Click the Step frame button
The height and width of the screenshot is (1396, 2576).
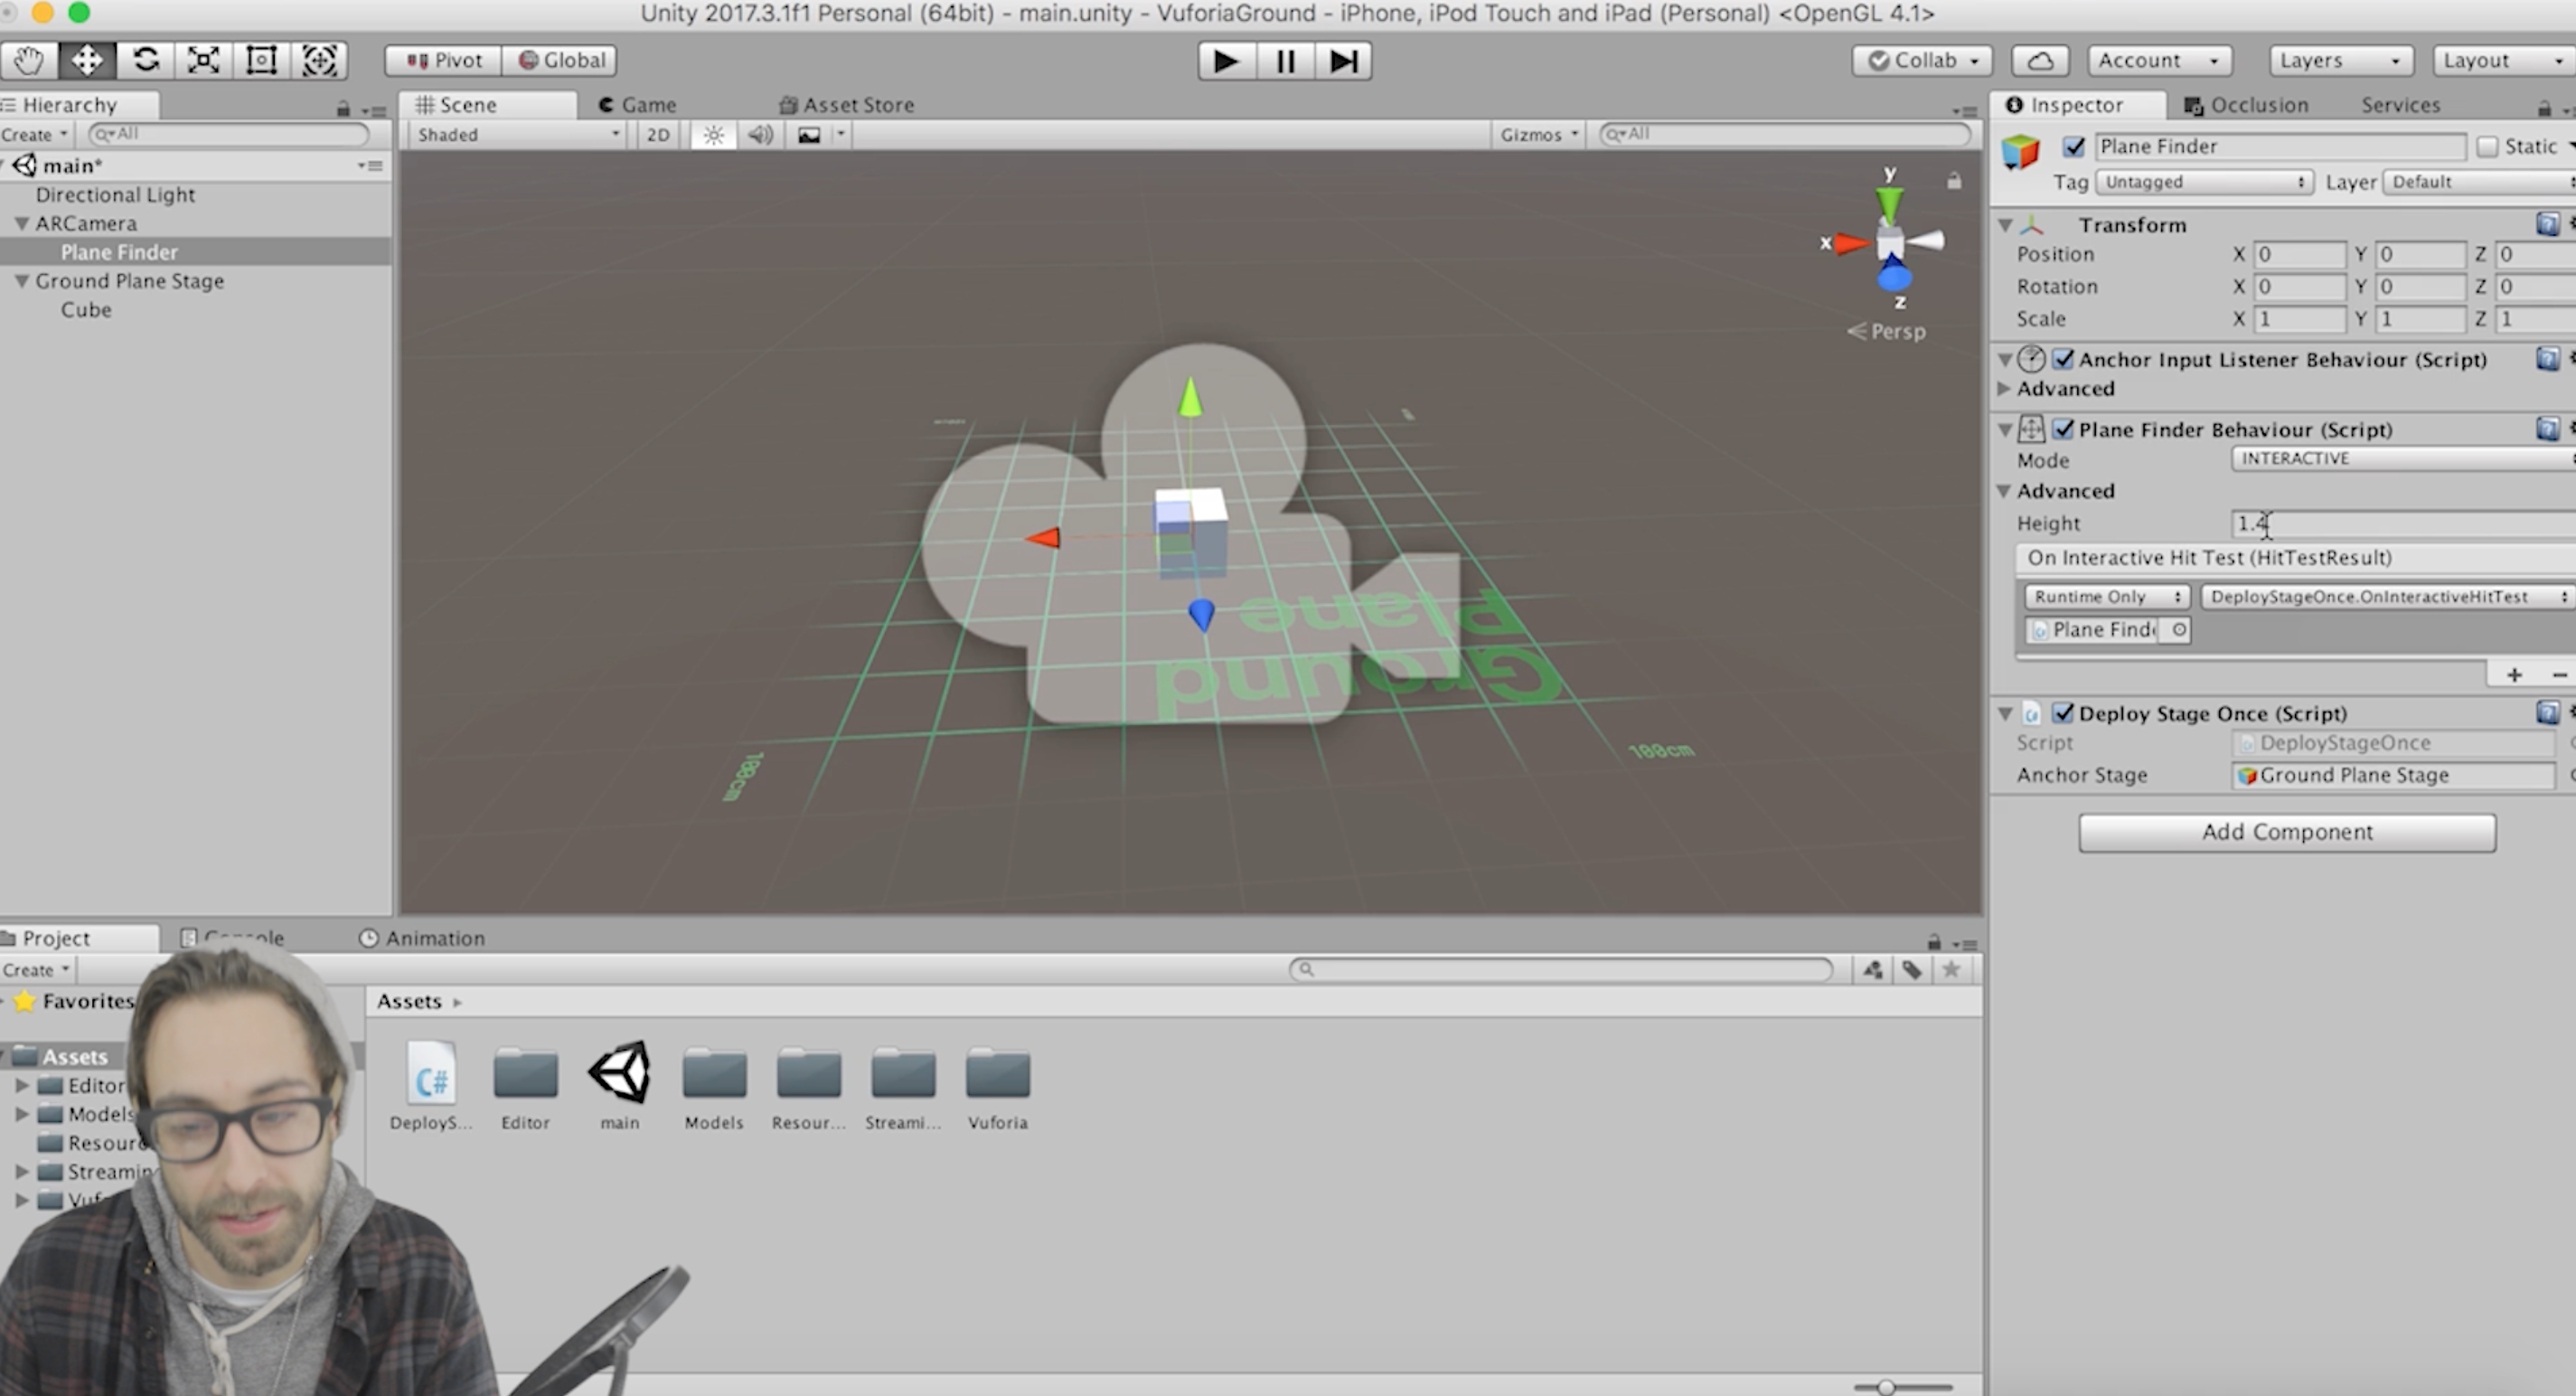1343,61
